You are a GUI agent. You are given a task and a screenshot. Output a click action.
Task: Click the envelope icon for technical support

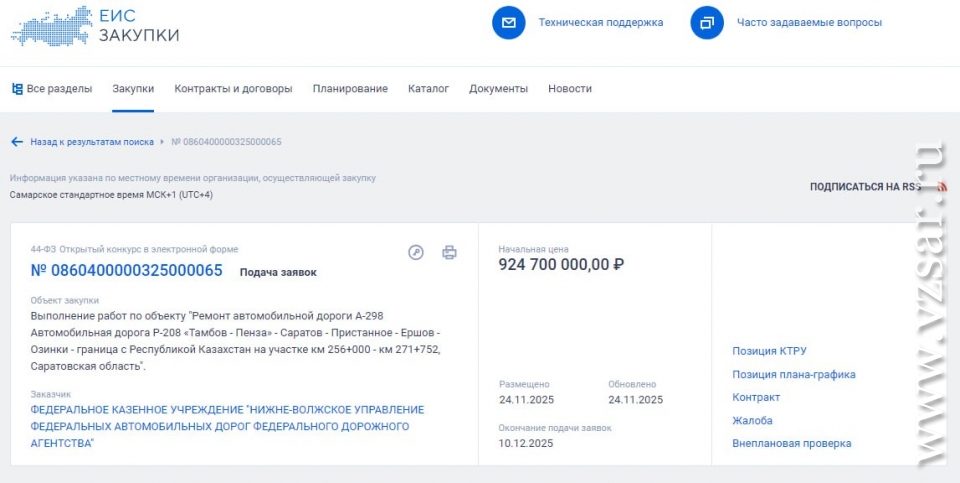tap(508, 22)
